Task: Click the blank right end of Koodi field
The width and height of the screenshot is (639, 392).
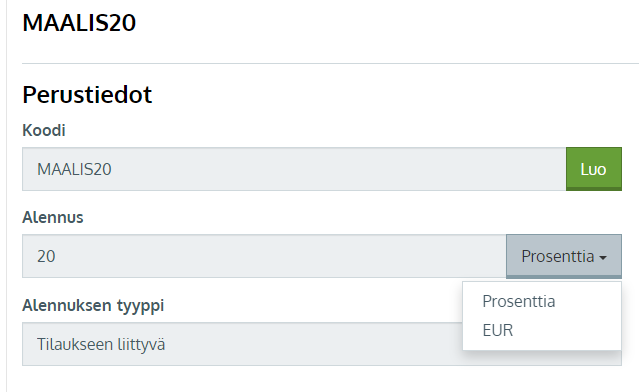Action: 489,169
